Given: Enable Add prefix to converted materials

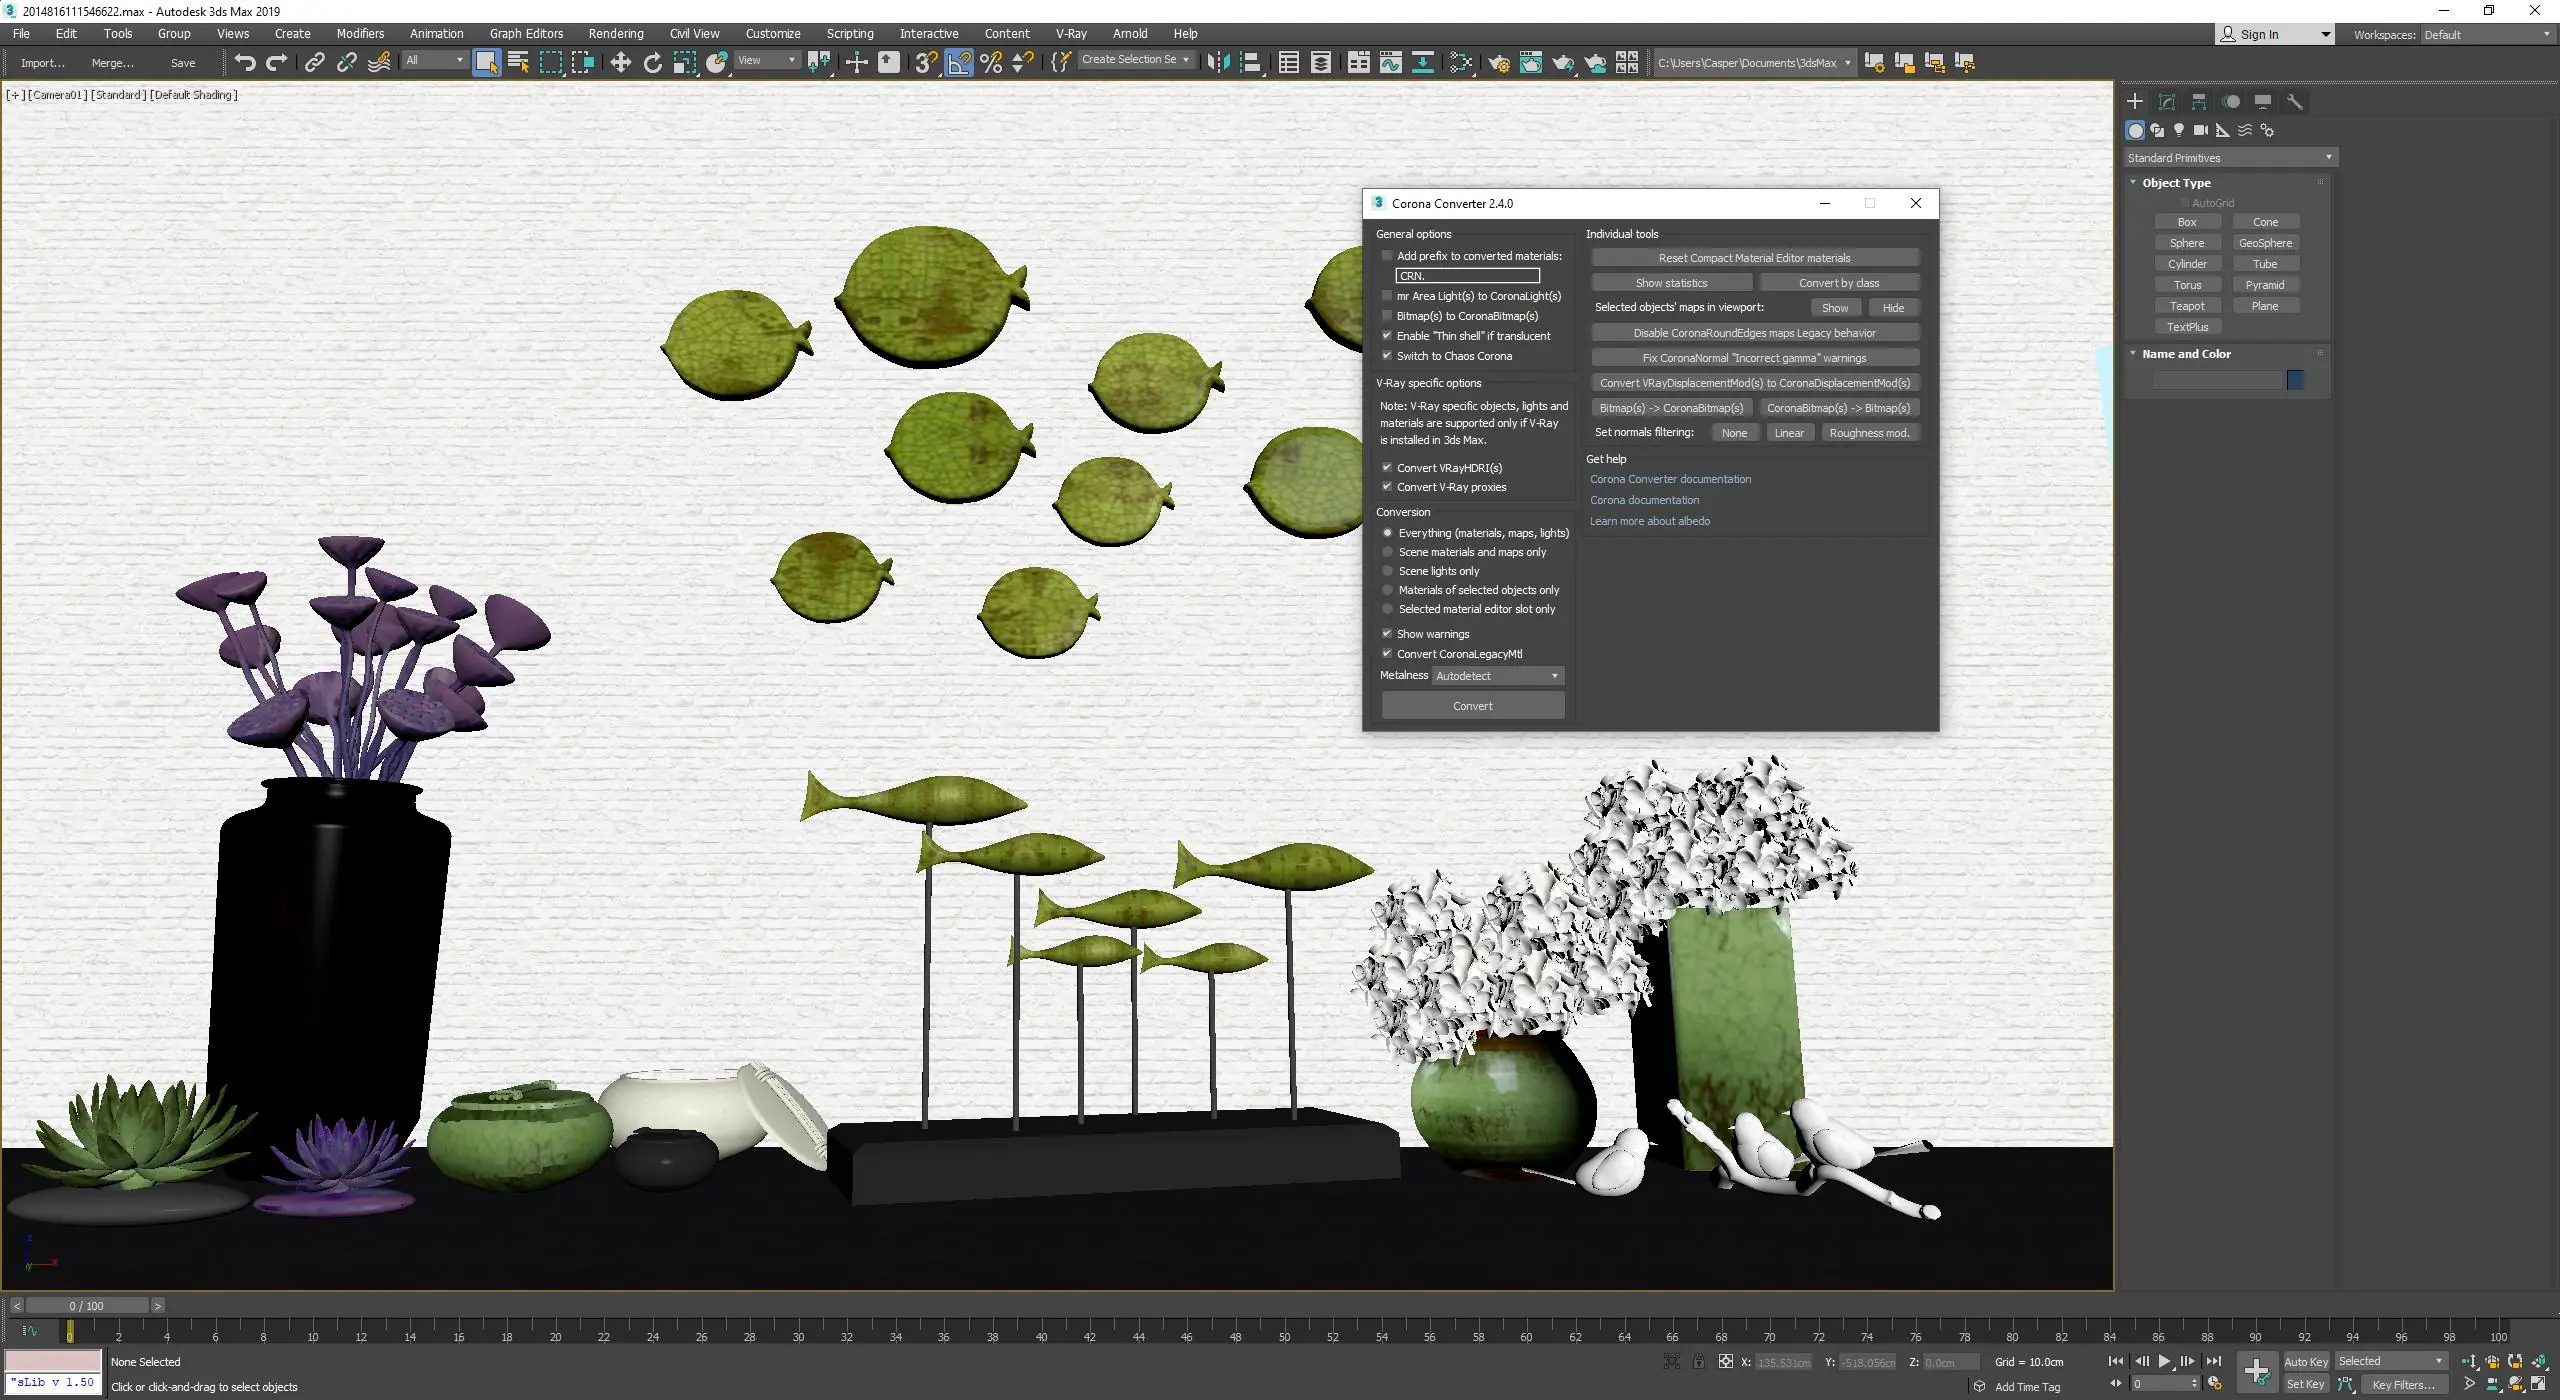Looking at the screenshot, I should (x=1387, y=256).
